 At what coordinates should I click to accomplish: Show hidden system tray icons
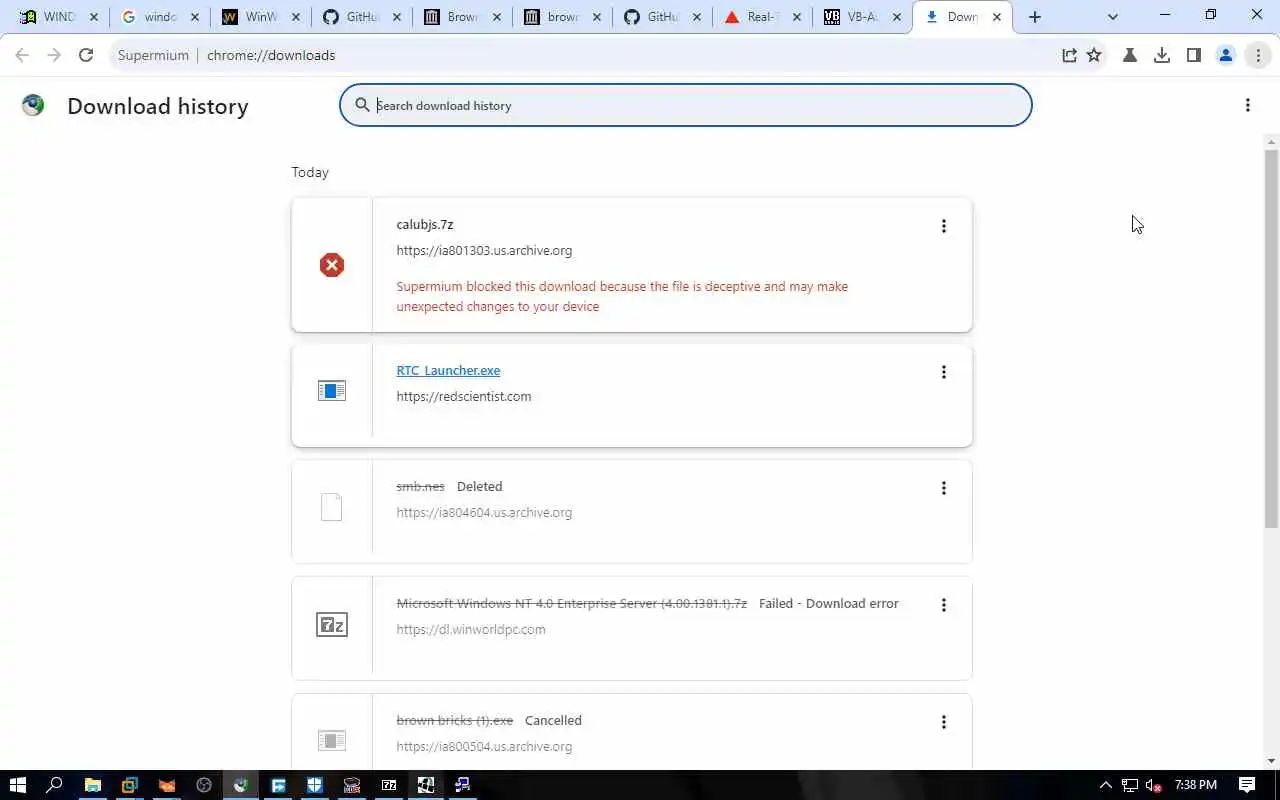1105,785
